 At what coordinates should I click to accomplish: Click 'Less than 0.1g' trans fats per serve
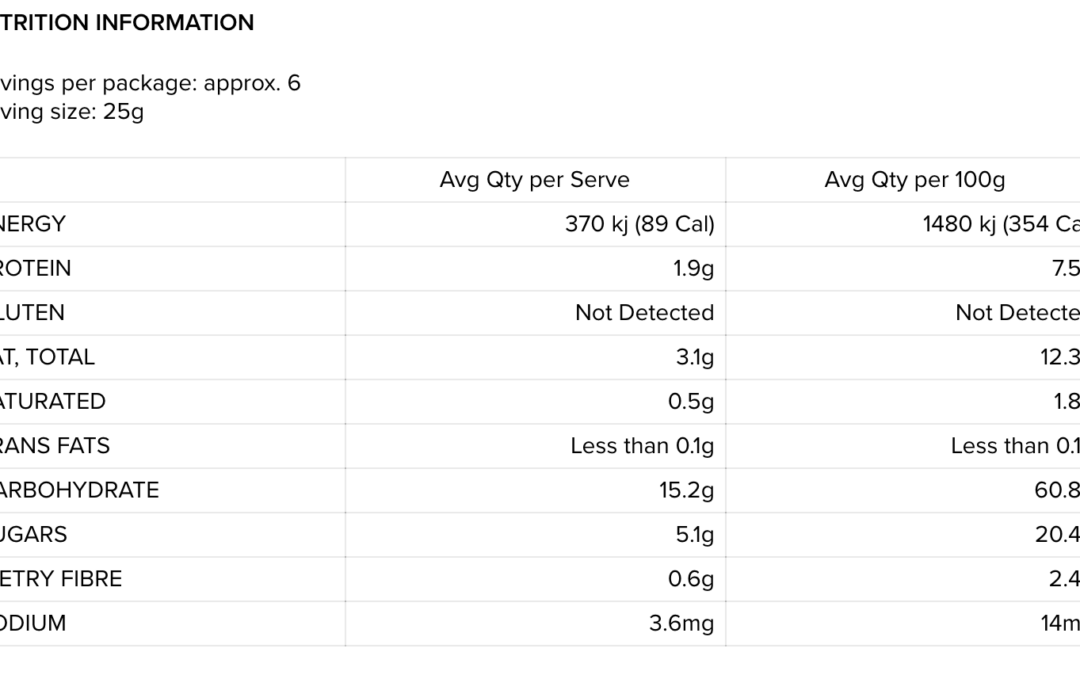pyautogui.click(x=642, y=445)
